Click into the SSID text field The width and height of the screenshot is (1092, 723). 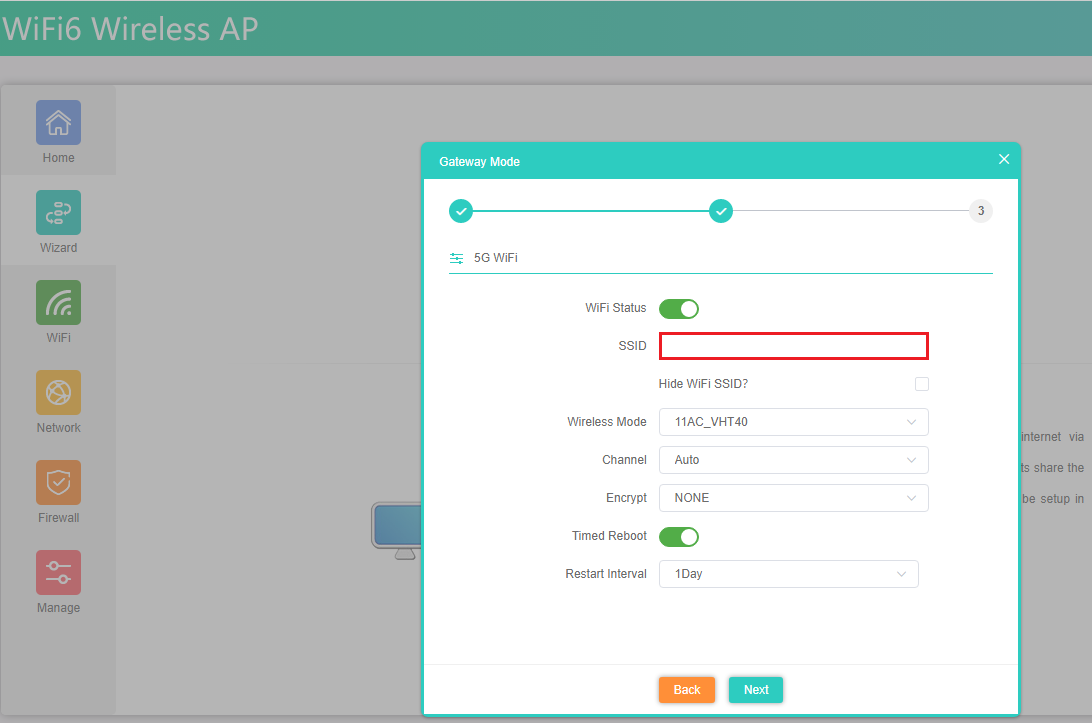pyautogui.click(x=793, y=346)
